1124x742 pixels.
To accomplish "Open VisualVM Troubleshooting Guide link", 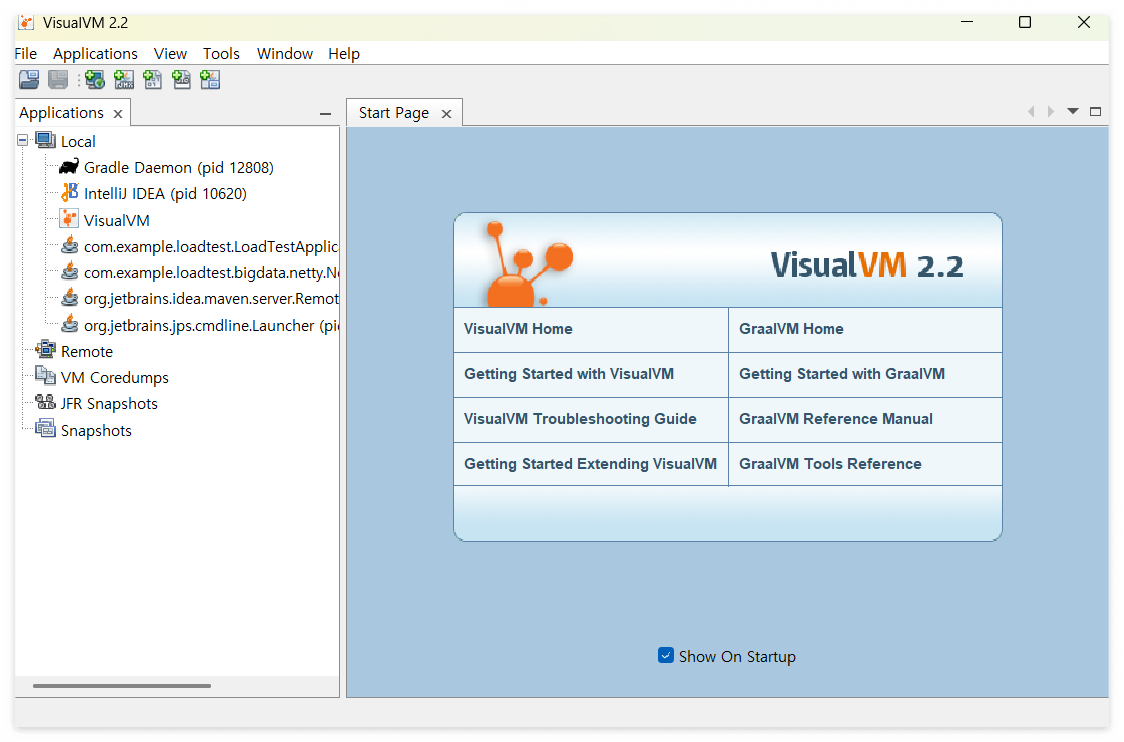I will [x=581, y=419].
